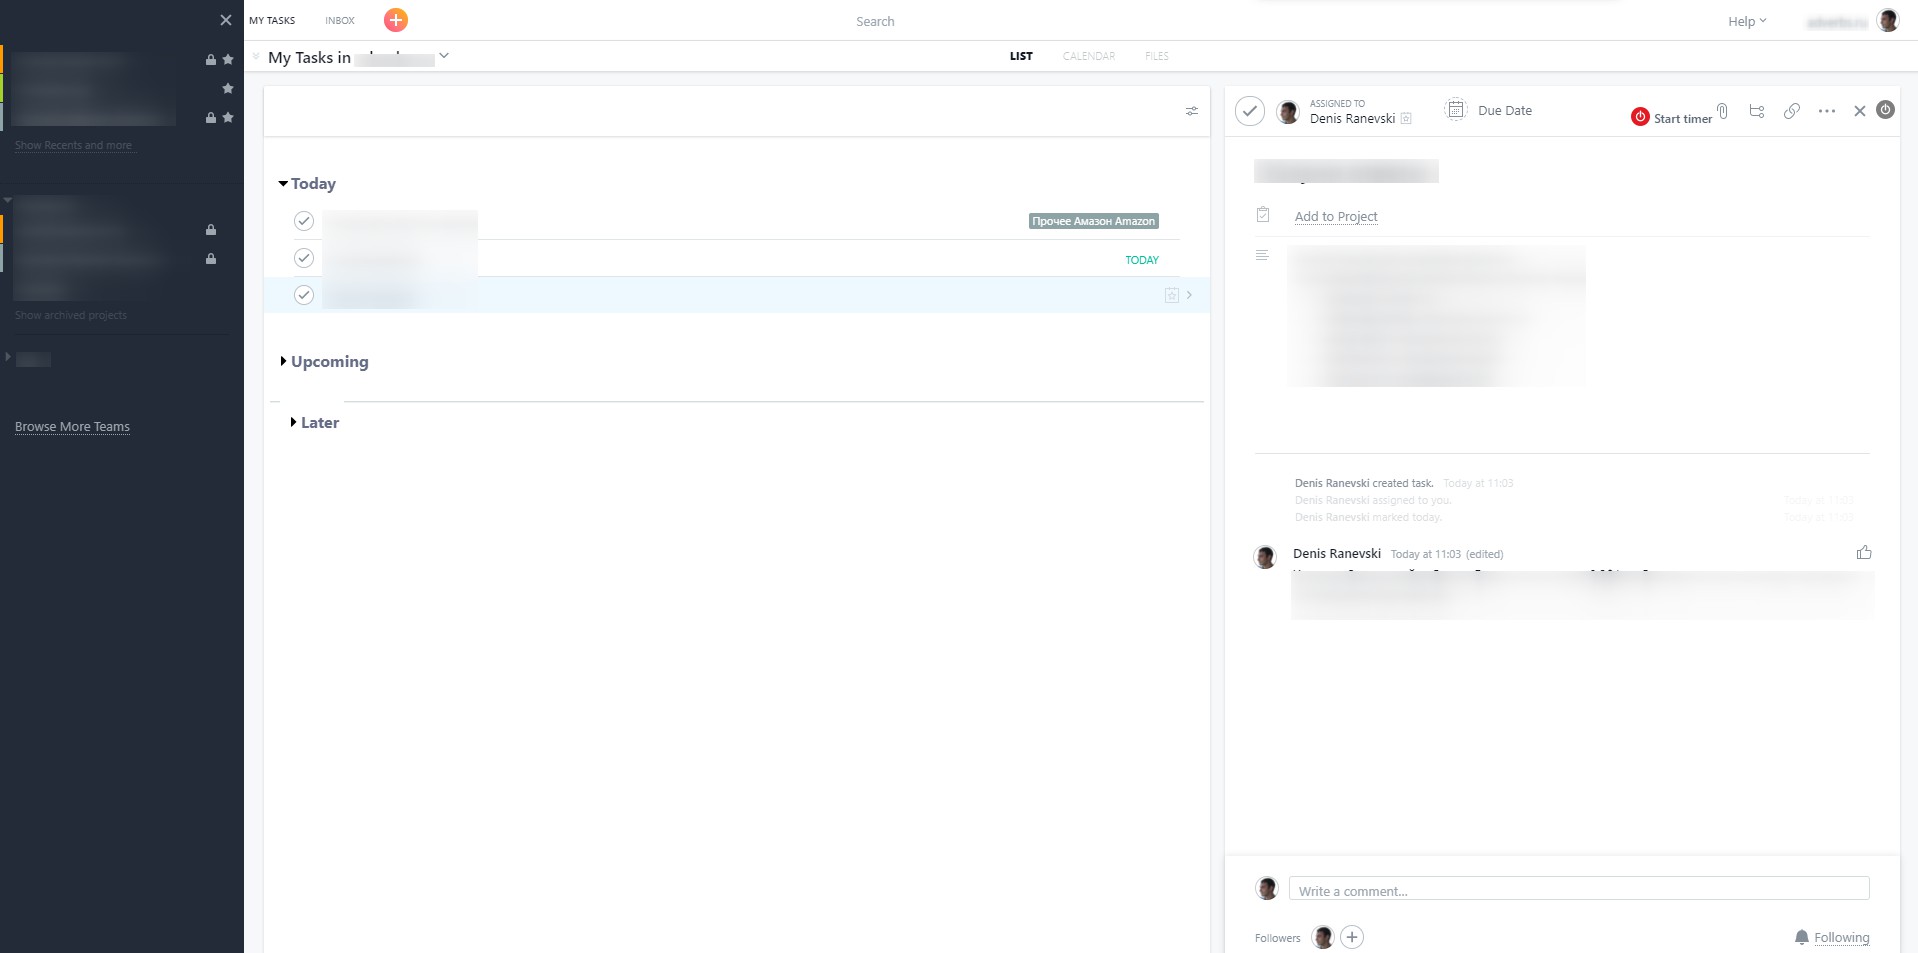Click the small icon beside Denis Ranevski assignee name
This screenshot has width=1918, height=953.
pos(1406,119)
